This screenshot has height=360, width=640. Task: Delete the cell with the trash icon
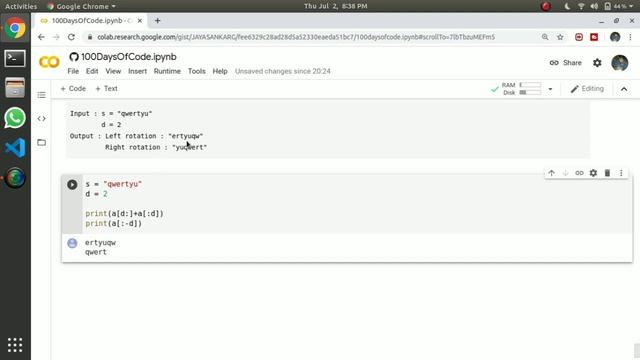pos(607,173)
